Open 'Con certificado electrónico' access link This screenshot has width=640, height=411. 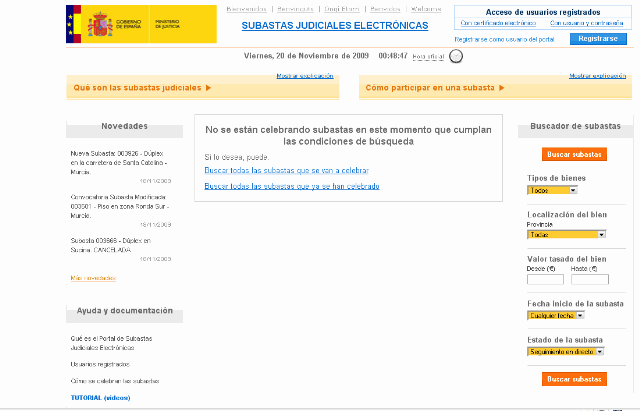point(498,23)
